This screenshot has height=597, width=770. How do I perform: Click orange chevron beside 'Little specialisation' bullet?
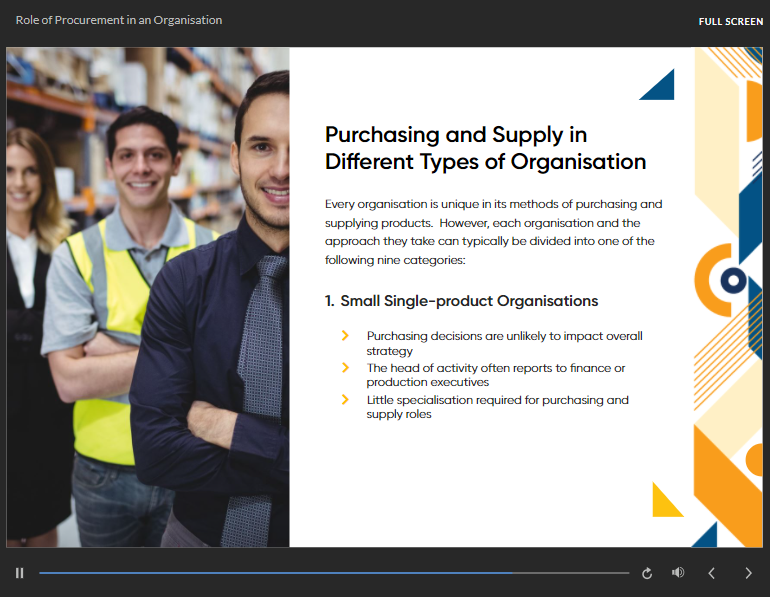click(346, 400)
